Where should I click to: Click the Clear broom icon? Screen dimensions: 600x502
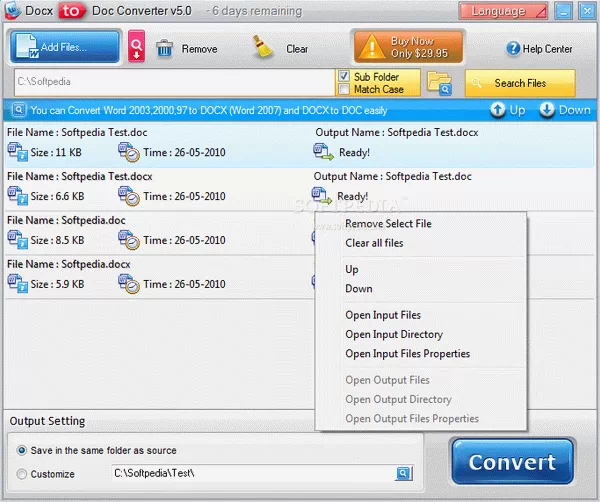tap(264, 48)
